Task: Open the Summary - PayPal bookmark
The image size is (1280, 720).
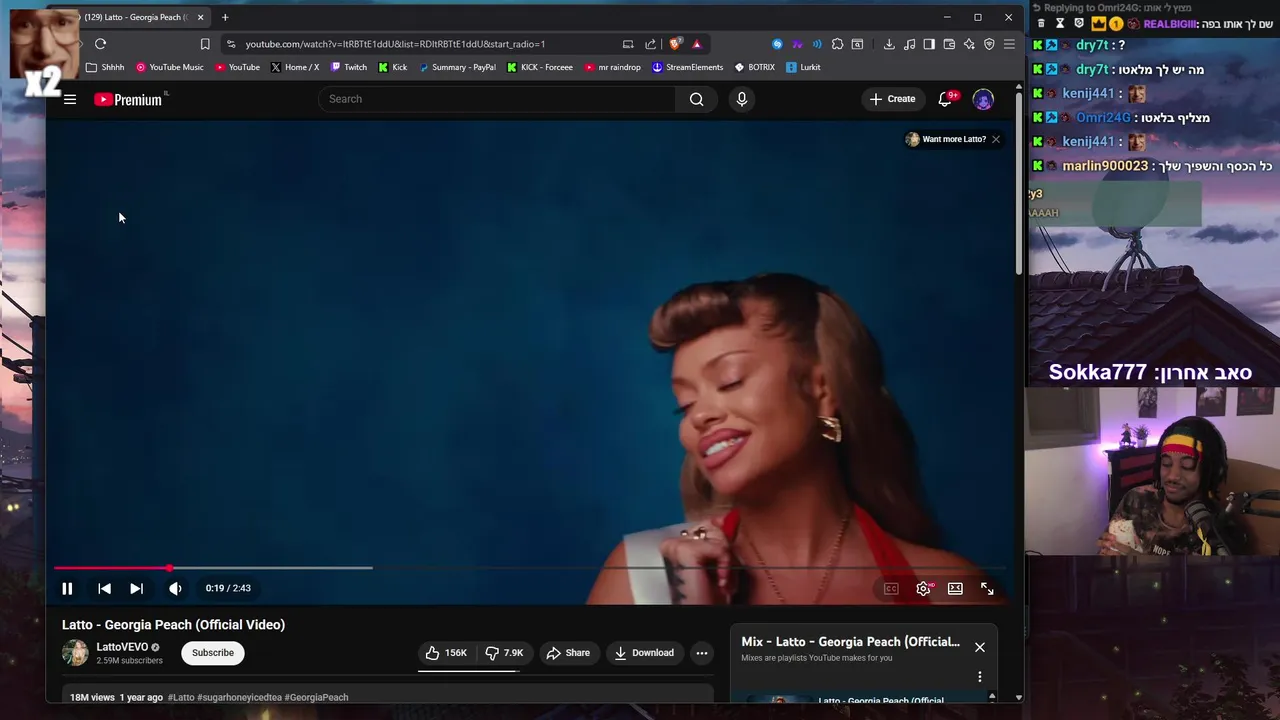Action: 457,67
